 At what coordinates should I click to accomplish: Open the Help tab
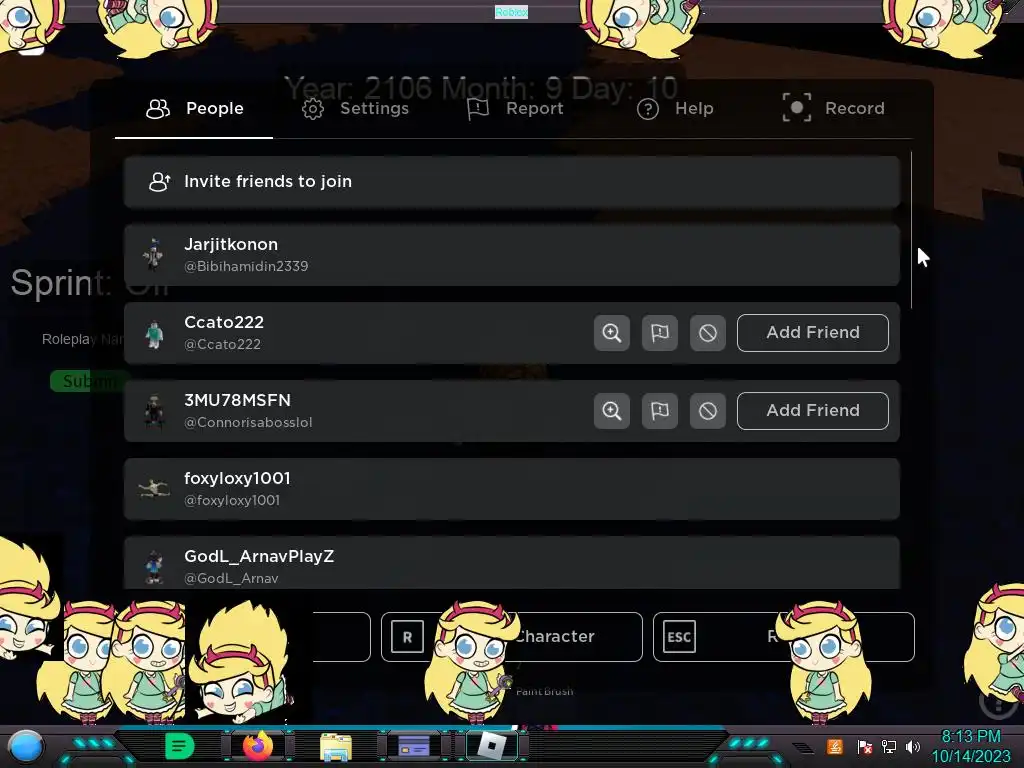click(x=675, y=108)
